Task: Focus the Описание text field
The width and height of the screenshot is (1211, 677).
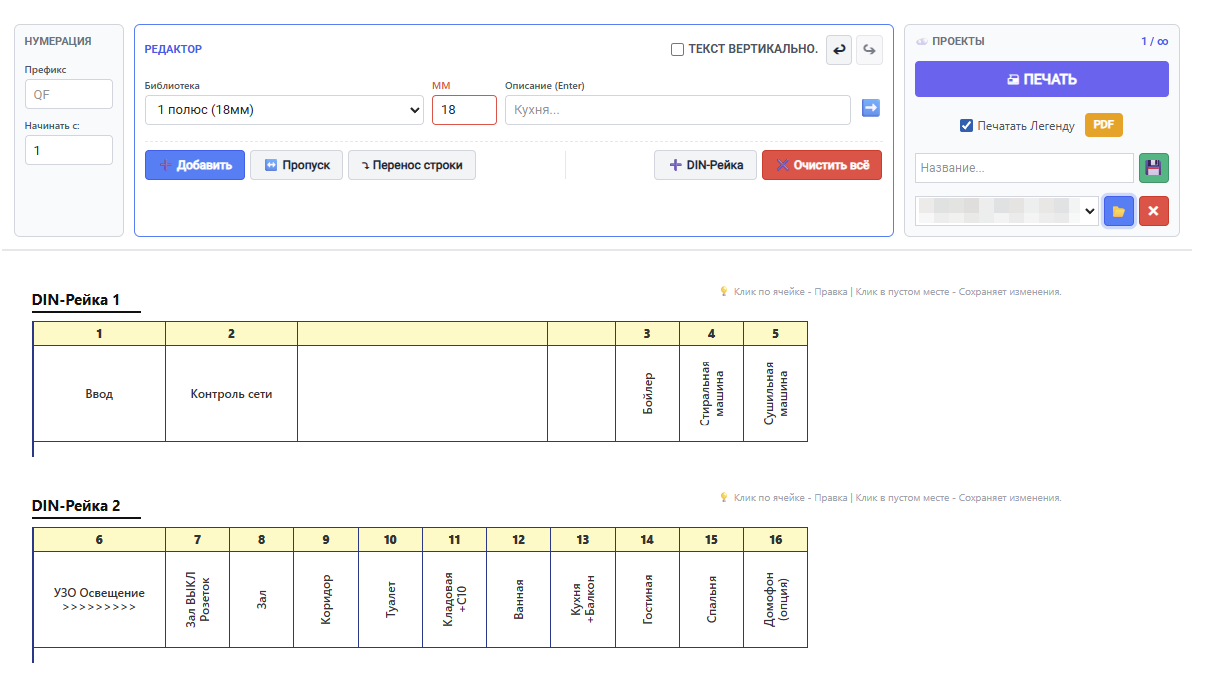Action: (677, 110)
